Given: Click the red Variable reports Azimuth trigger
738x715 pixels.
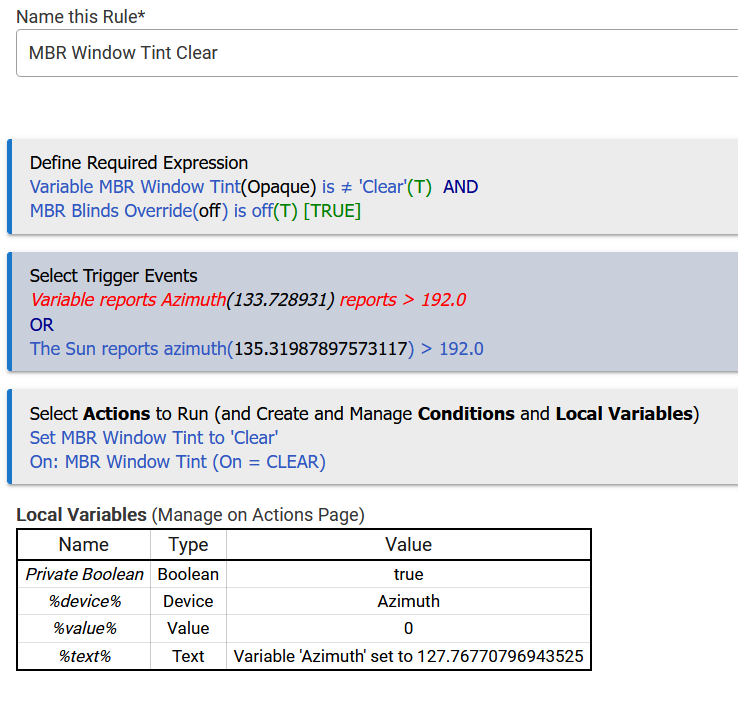Looking at the screenshot, I should (247, 300).
